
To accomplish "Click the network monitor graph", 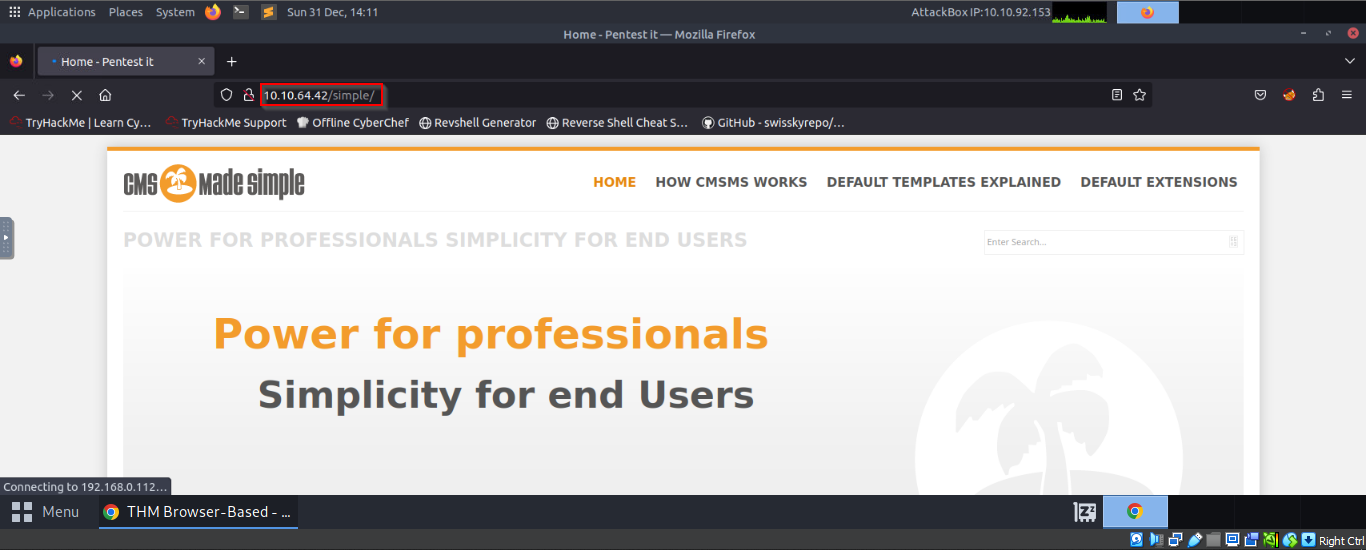I will point(1079,12).
